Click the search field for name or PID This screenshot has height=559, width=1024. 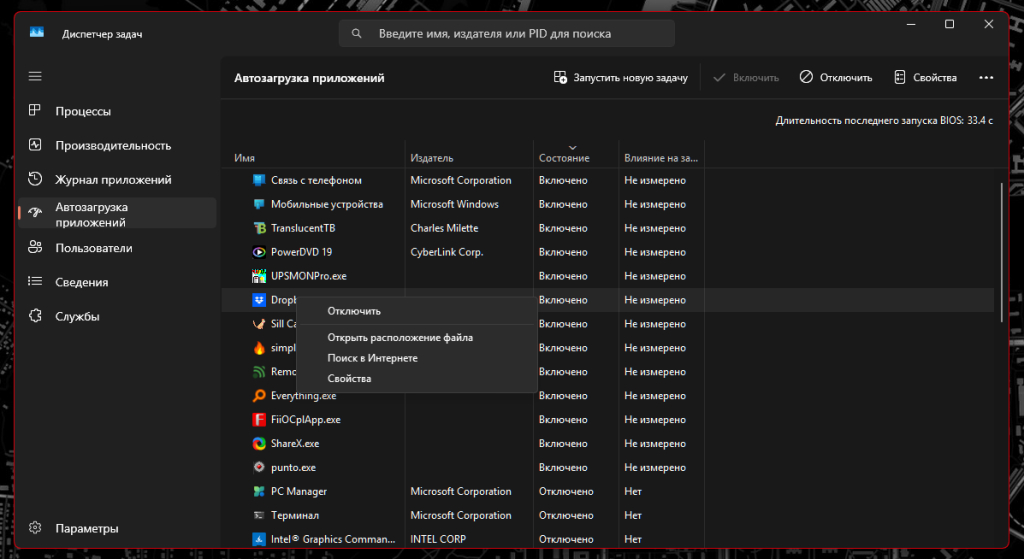click(506, 33)
